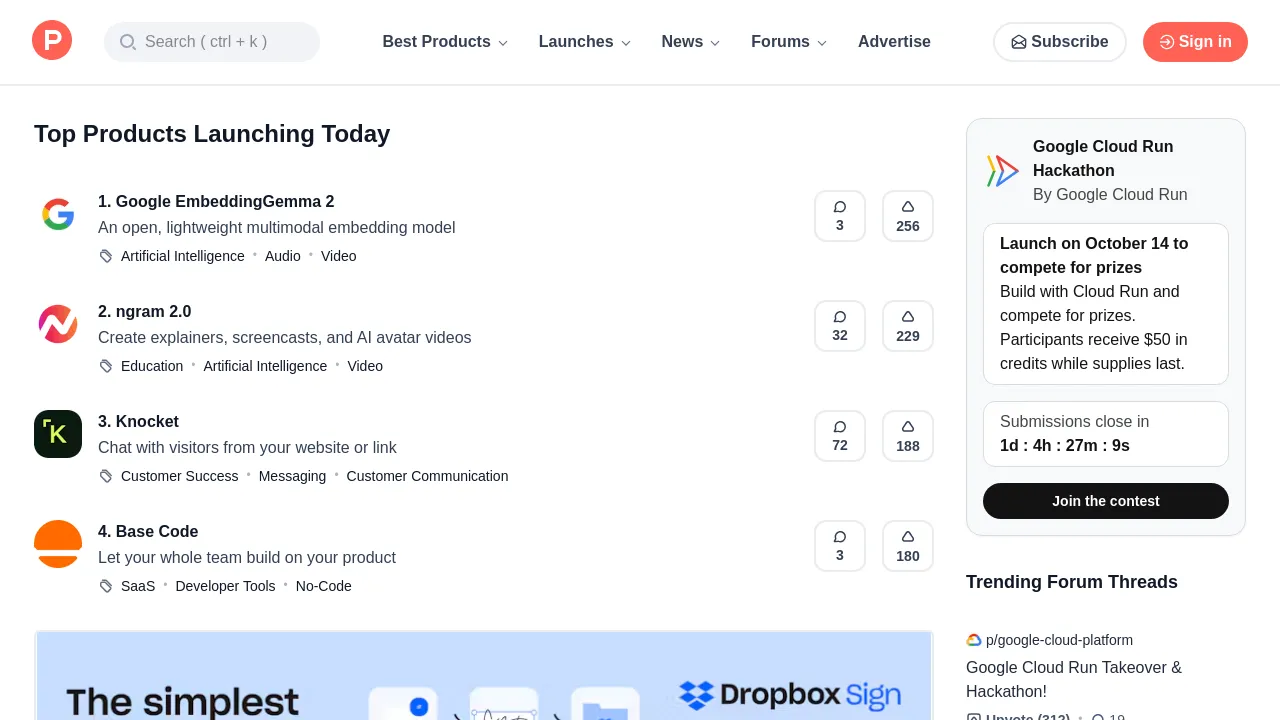The image size is (1280, 720).
Task: Open the Knocket logo
Action: [x=58, y=434]
